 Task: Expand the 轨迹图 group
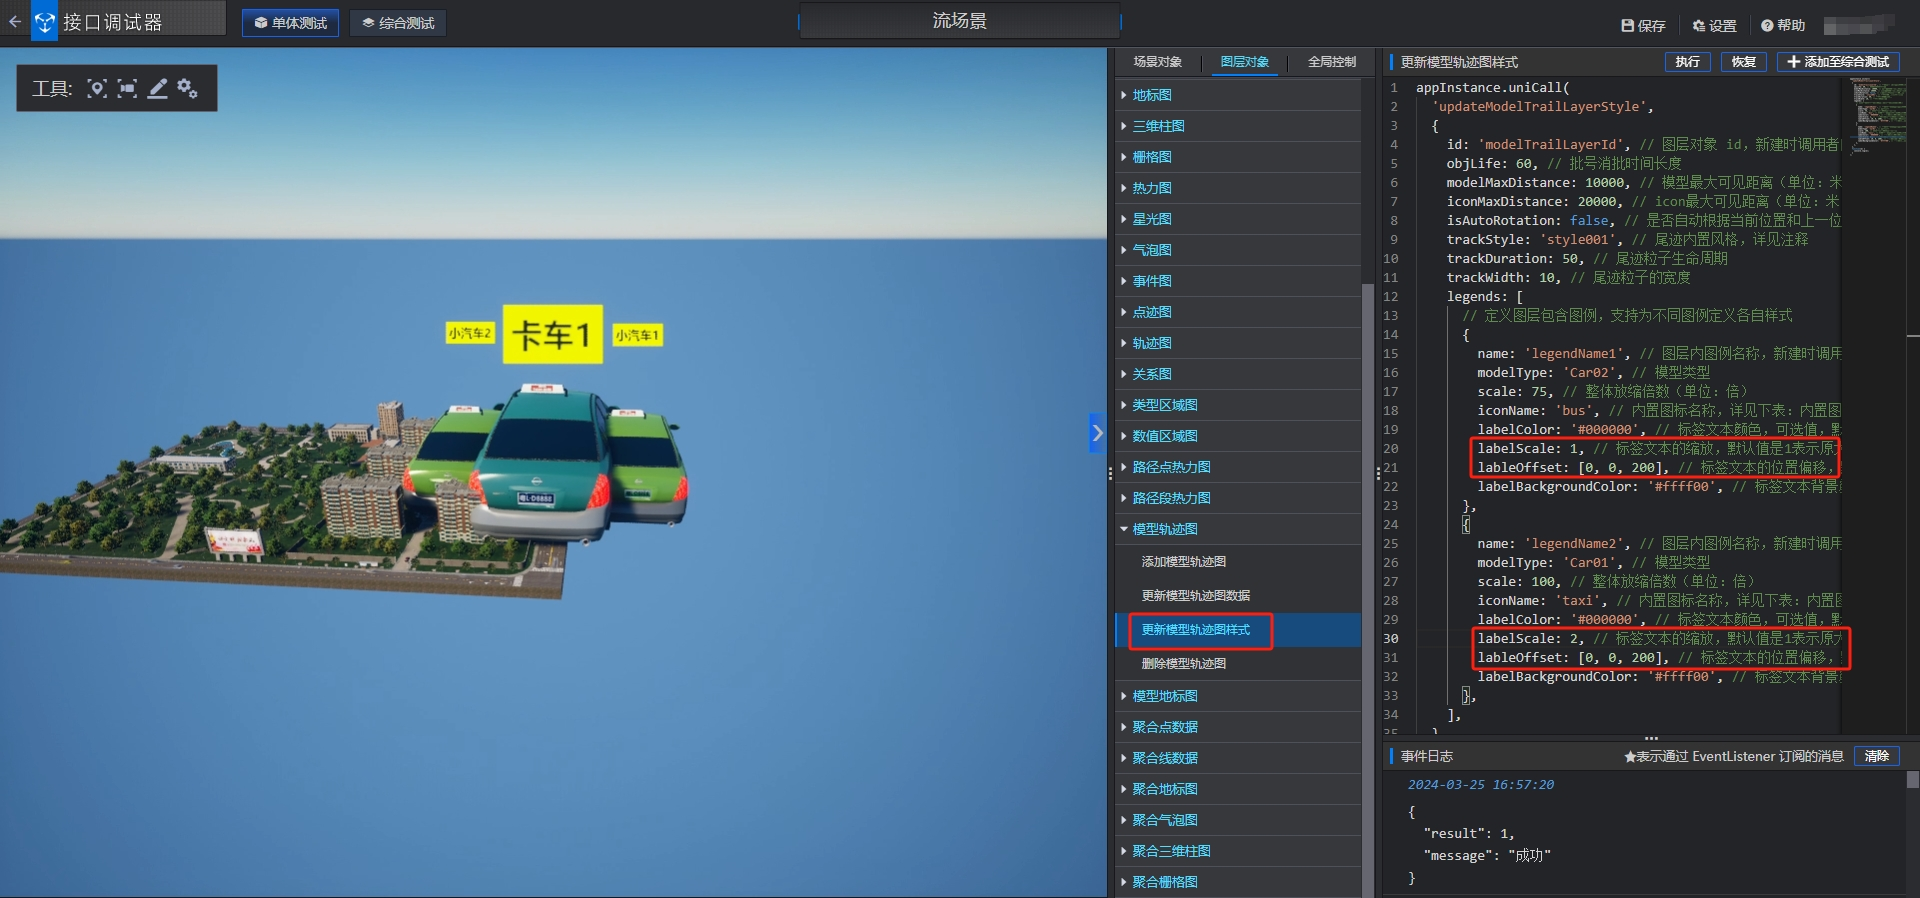point(1238,343)
